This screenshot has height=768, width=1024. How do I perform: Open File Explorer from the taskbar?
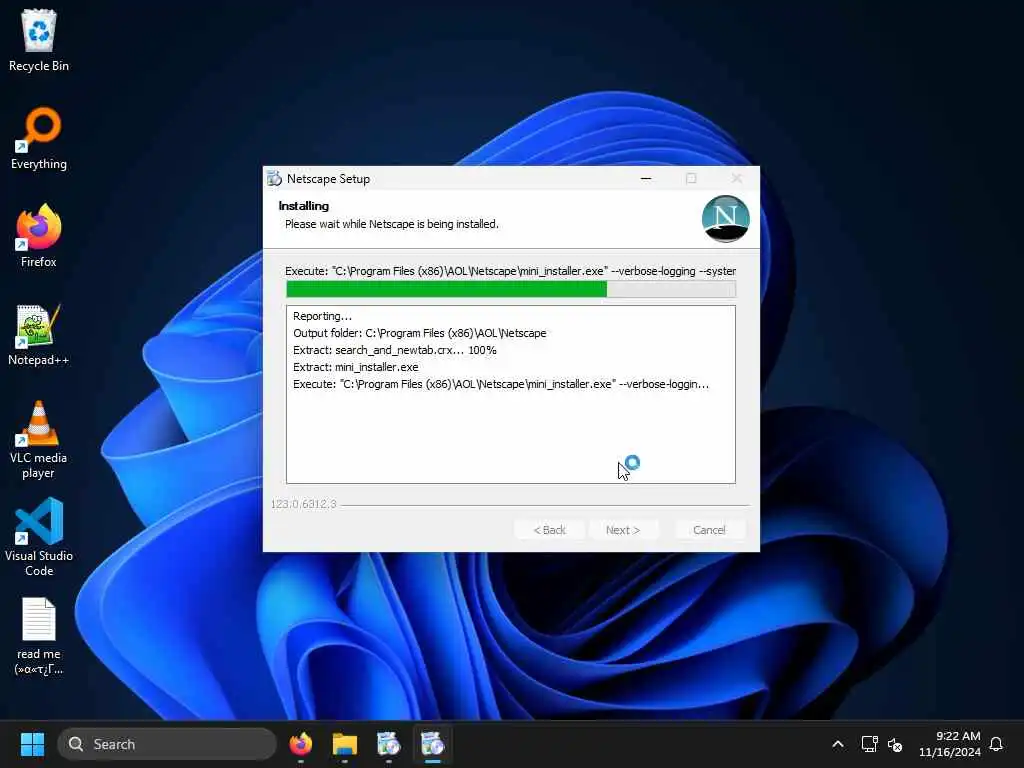[x=345, y=744]
